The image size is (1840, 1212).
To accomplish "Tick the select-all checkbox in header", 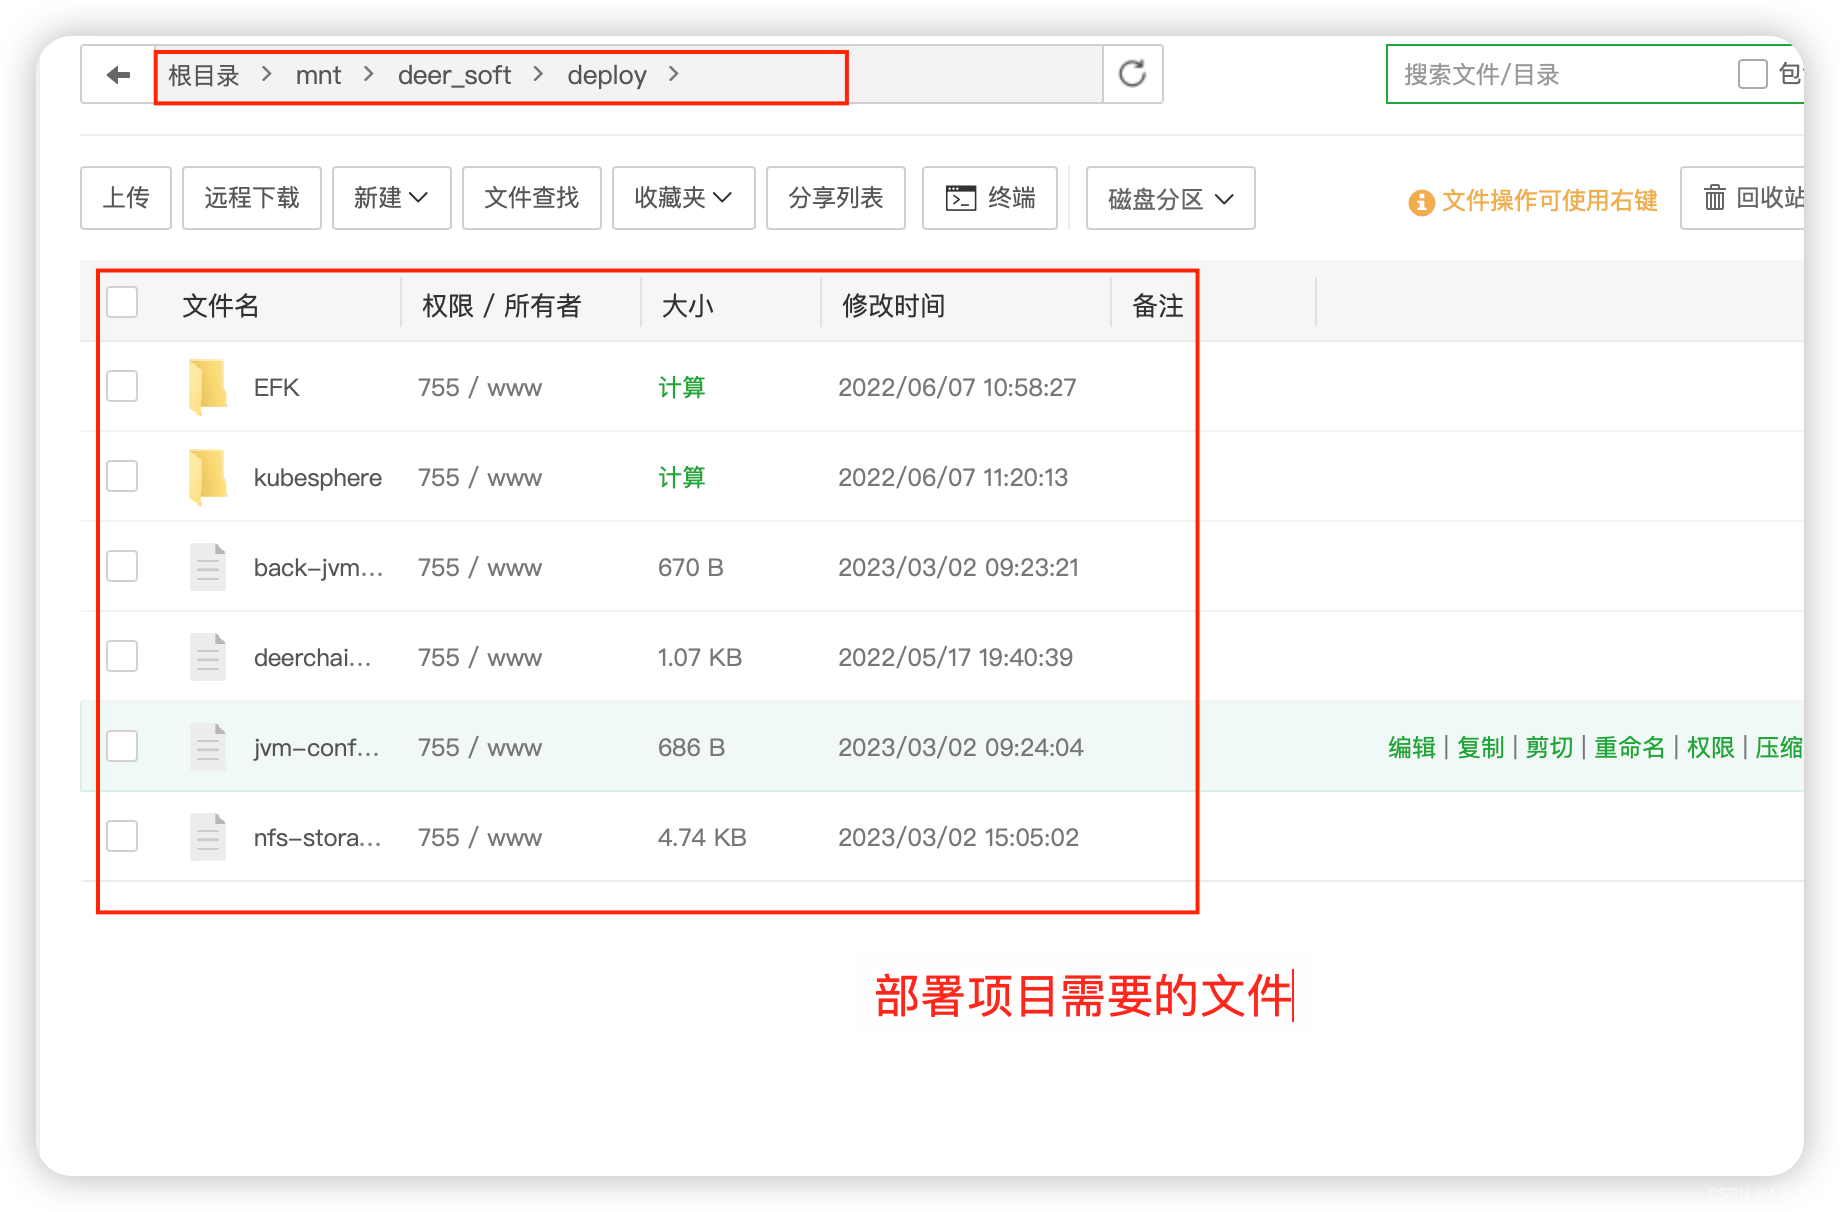I will click(x=122, y=302).
